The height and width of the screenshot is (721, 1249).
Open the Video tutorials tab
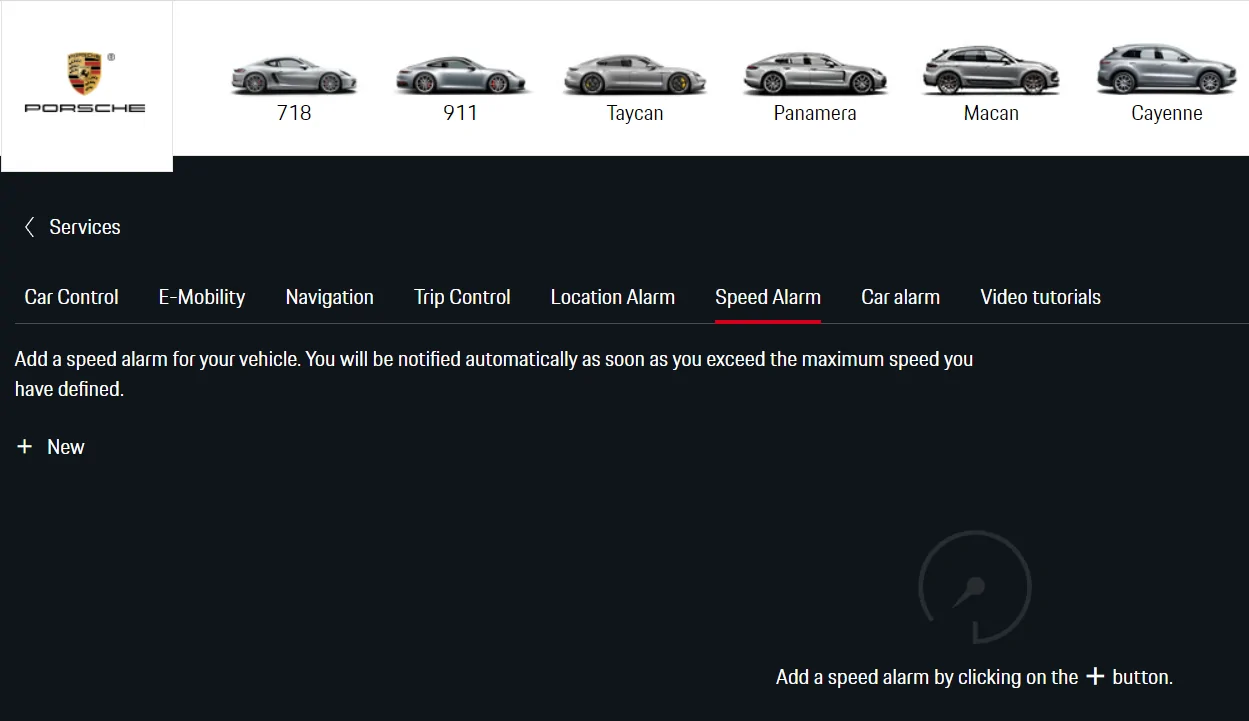click(x=1041, y=297)
